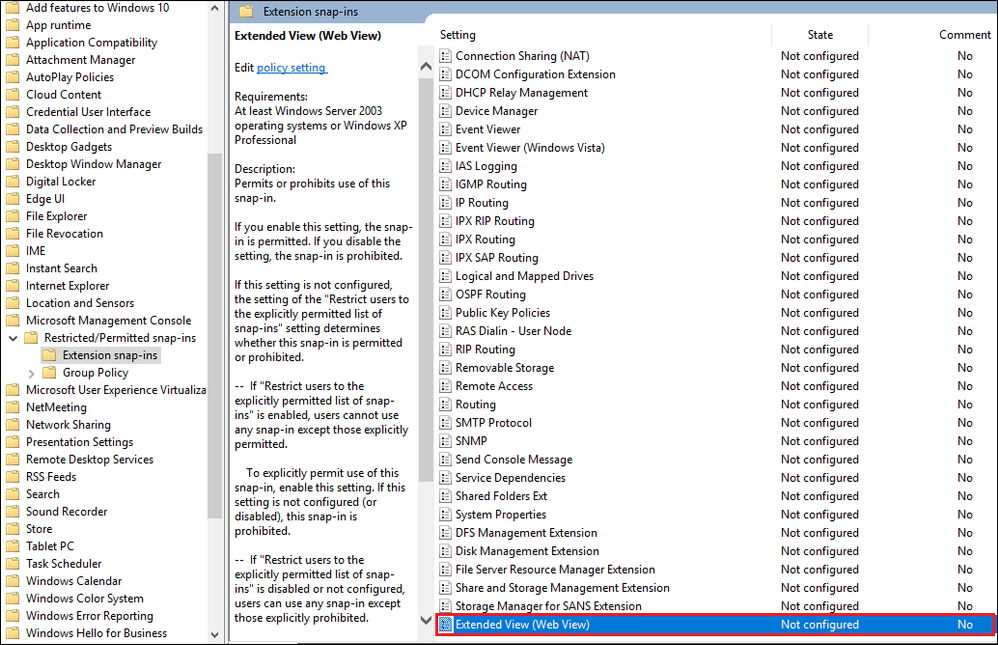Select Microsoft User Experience Virtualization folder
Screen dimensions: 998x645
[116, 390]
